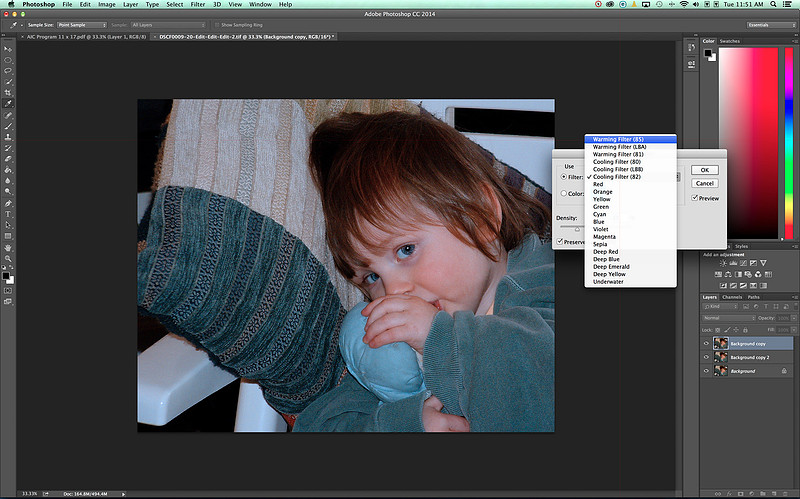Viewport: 800px width, 499px height.
Task: Click the Density slider handle
Action: point(576,227)
